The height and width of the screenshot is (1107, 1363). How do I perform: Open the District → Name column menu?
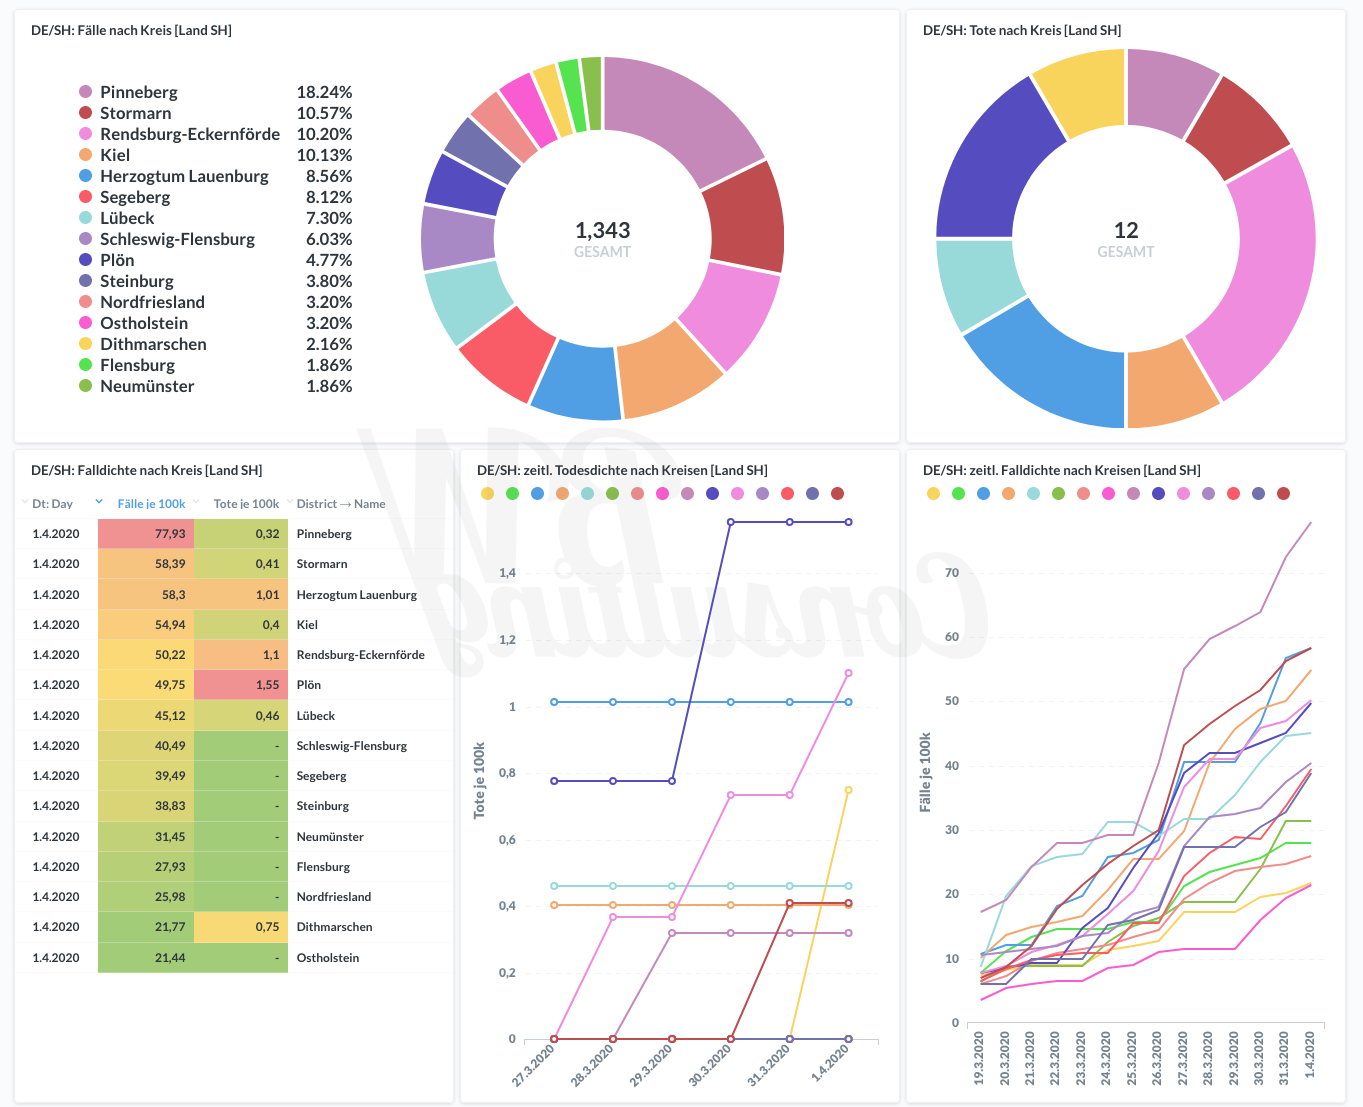pos(340,504)
